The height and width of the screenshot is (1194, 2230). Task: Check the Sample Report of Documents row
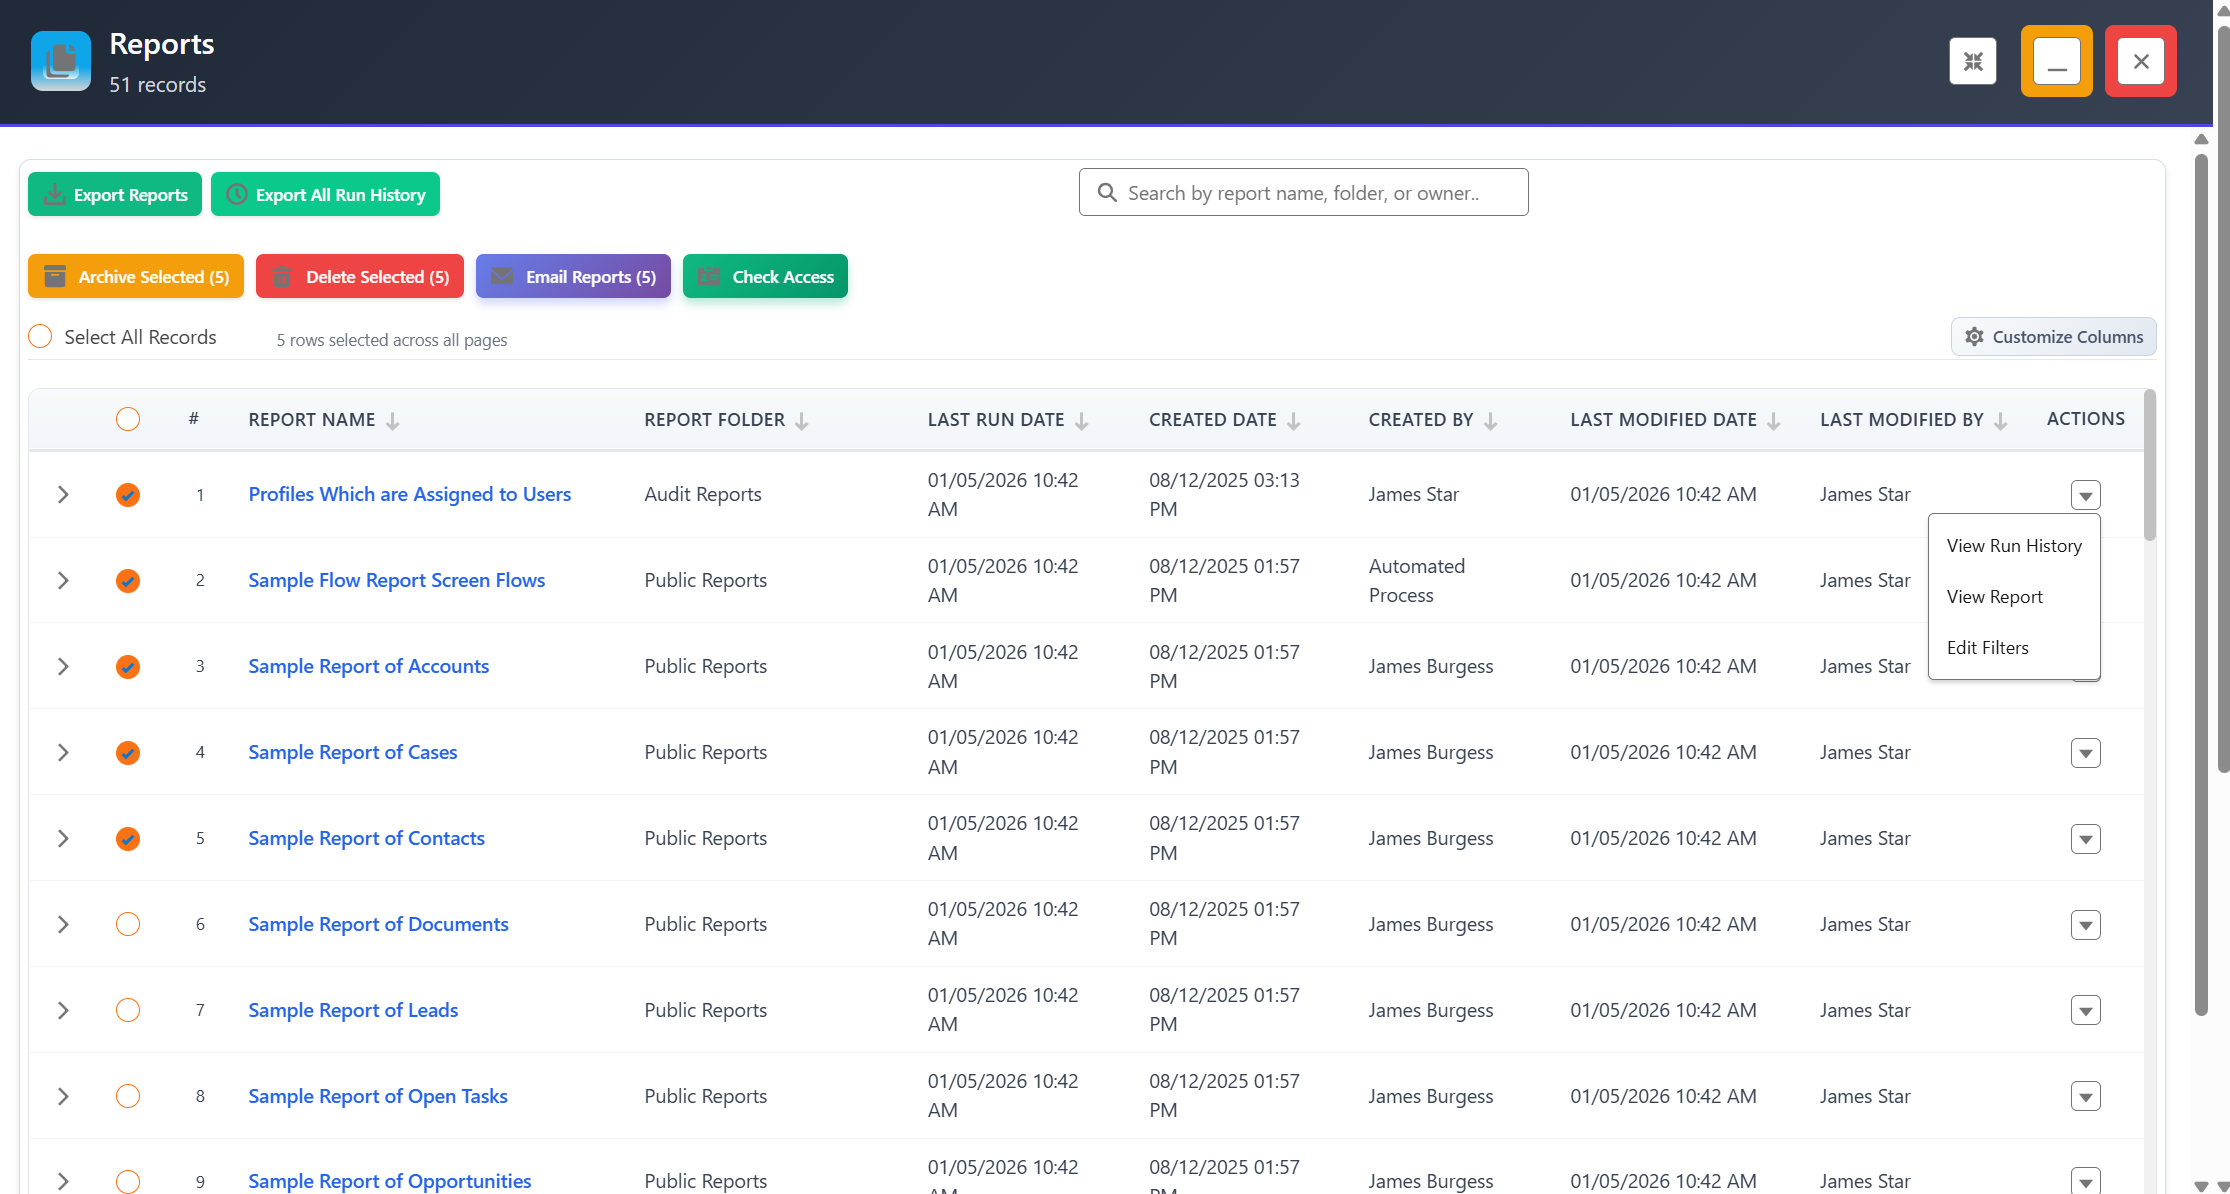tap(128, 924)
